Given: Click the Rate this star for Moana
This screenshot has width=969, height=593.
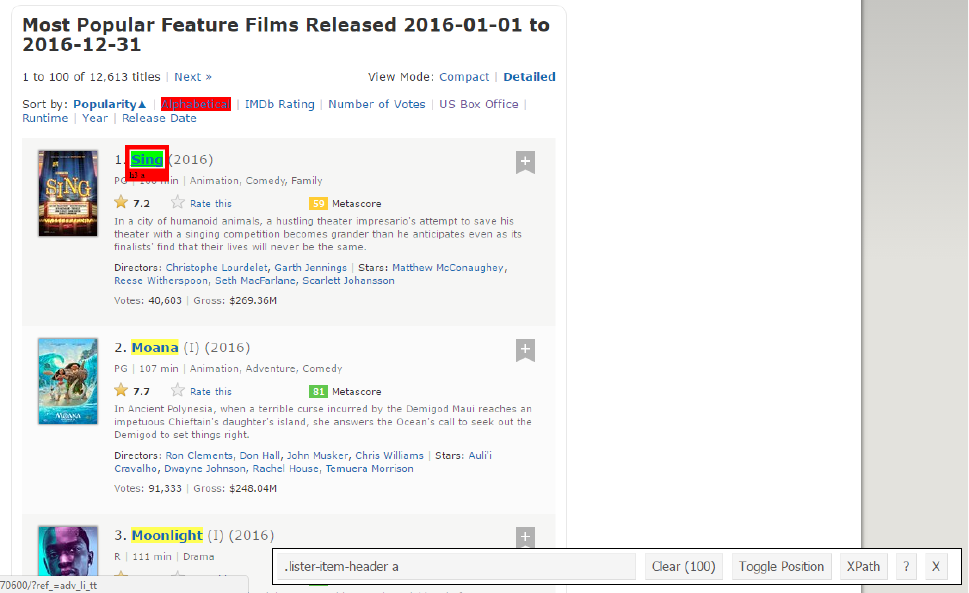Looking at the screenshot, I should pyautogui.click(x=178, y=391).
